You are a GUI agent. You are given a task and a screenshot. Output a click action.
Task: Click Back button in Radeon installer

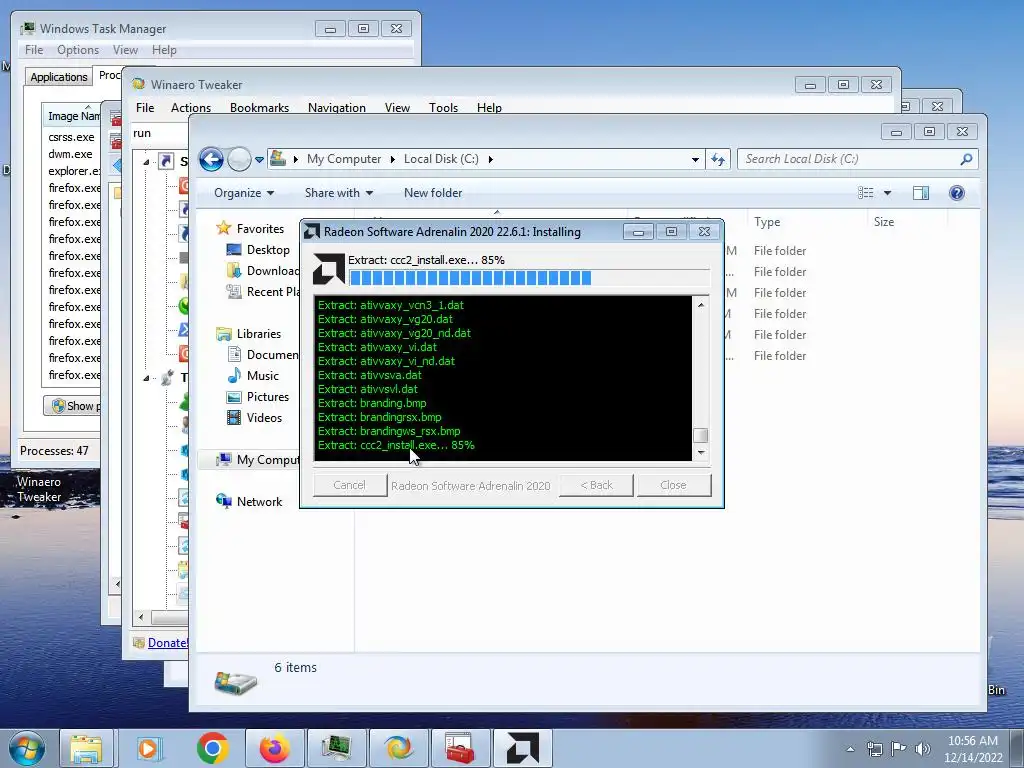(596, 485)
